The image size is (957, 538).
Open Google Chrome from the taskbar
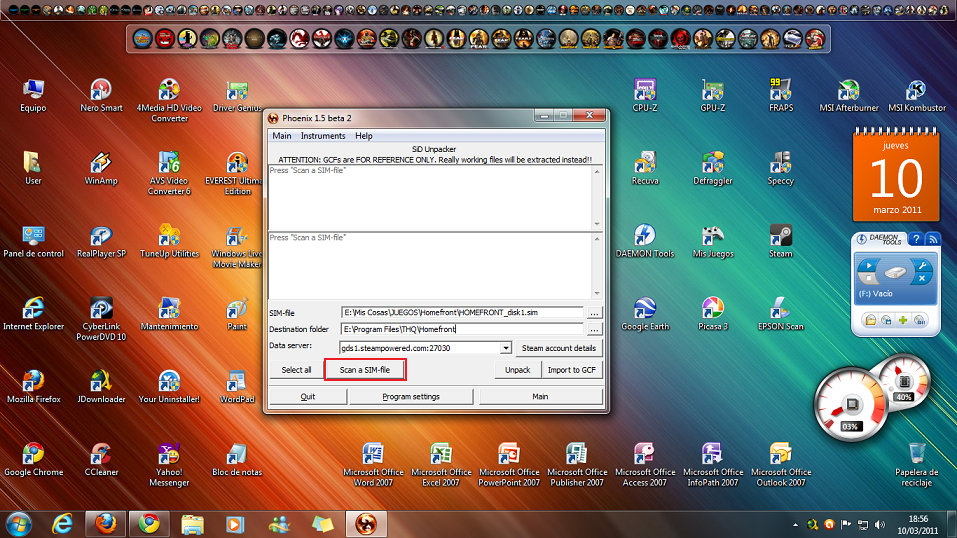coord(148,524)
